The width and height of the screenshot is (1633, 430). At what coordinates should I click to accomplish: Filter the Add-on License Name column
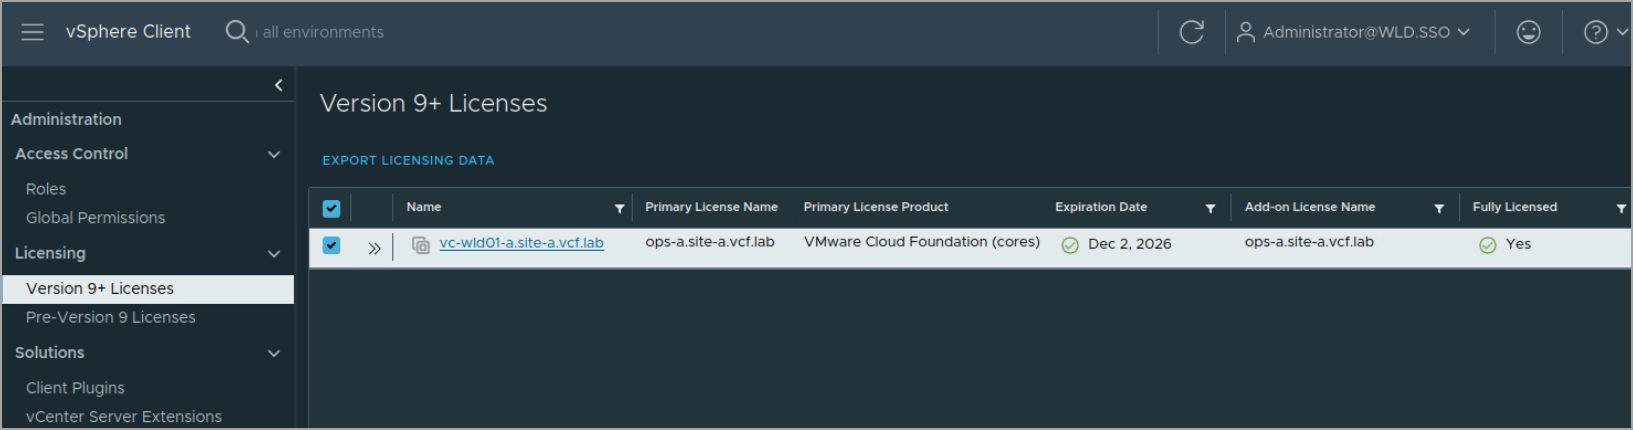point(1439,208)
